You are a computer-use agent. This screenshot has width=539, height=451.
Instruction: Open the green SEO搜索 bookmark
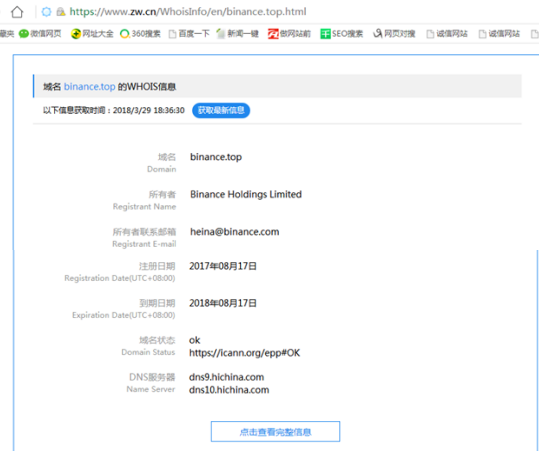click(342, 34)
